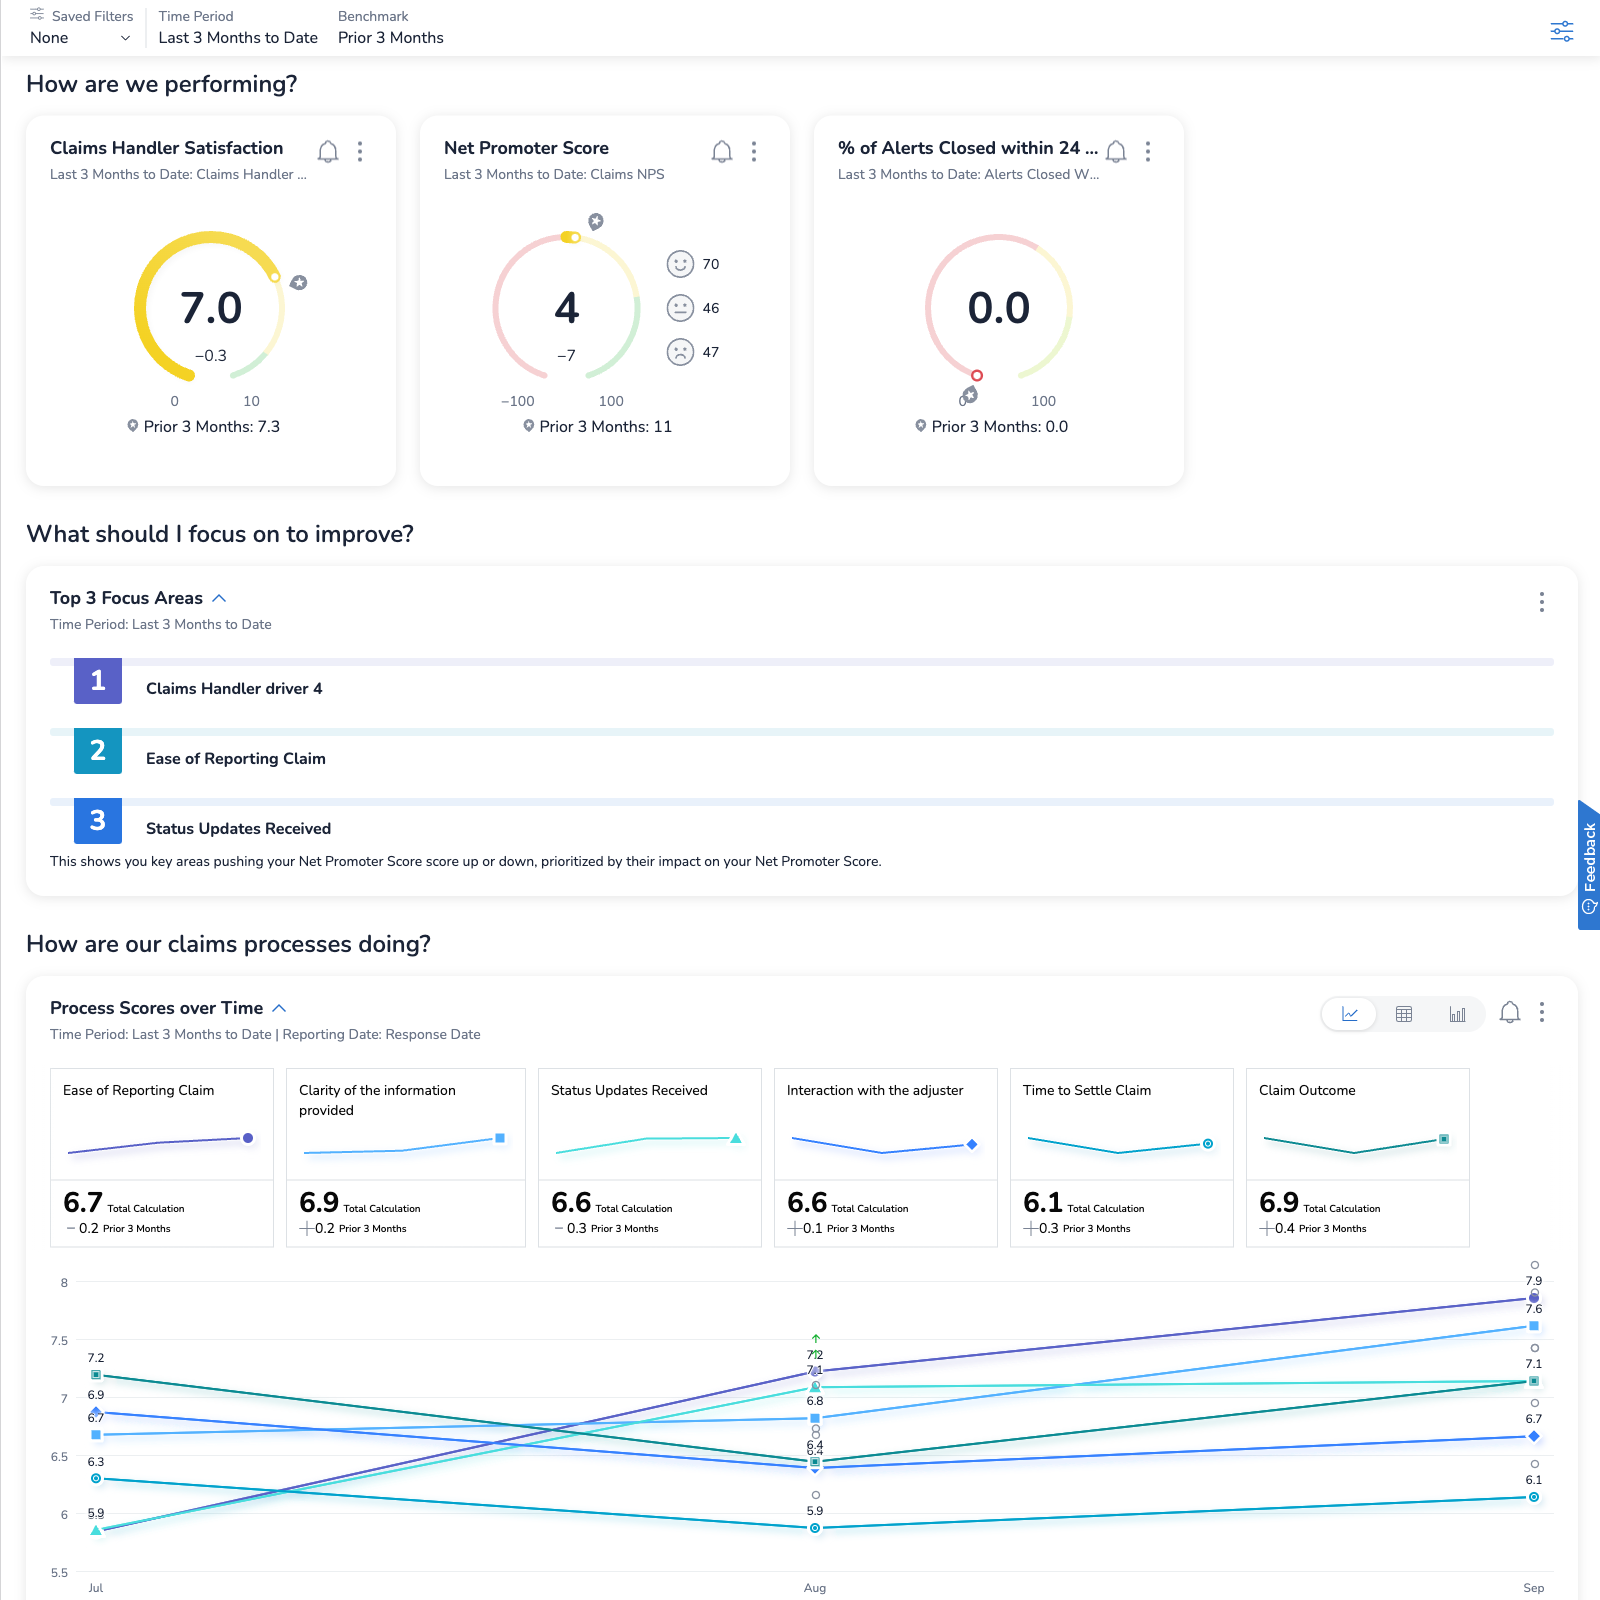The height and width of the screenshot is (1600, 1600).
Task: Open Net Promoter Score kebab menu
Action: [754, 151]
